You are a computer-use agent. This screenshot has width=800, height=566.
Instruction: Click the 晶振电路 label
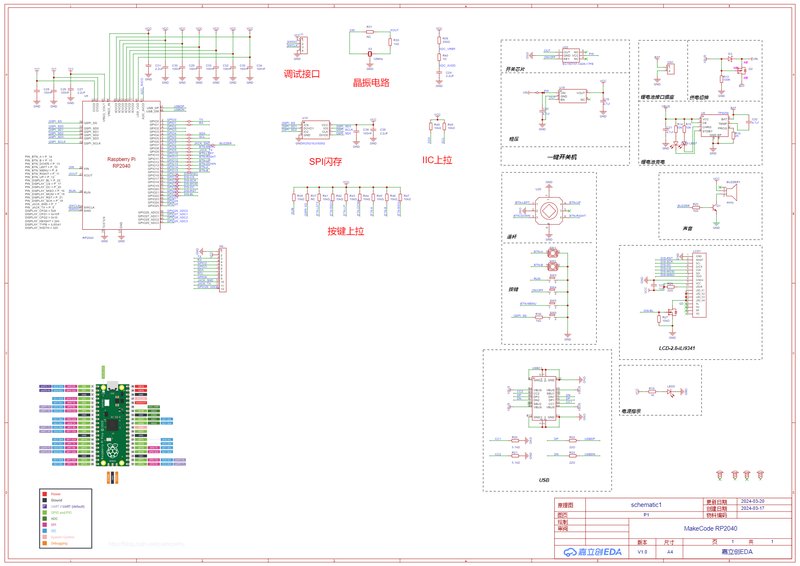[371, 83]
